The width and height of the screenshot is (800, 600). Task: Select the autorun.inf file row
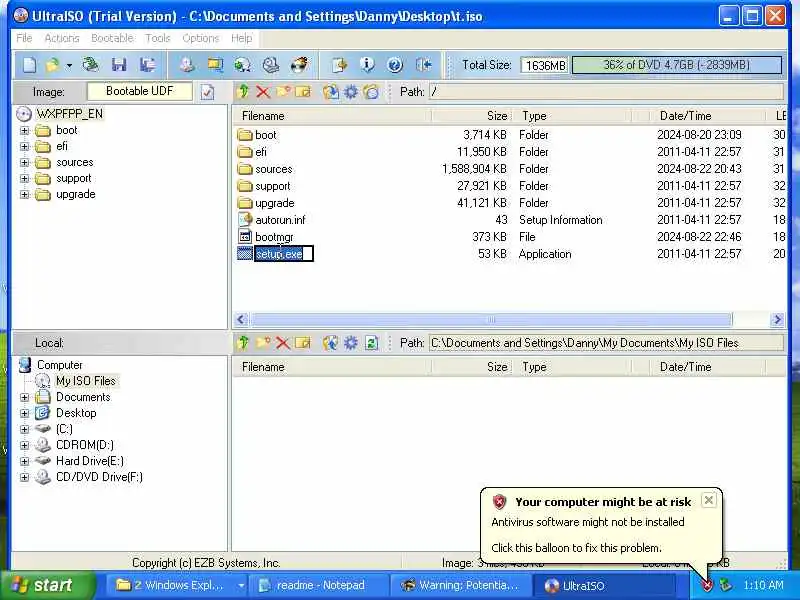510,220
